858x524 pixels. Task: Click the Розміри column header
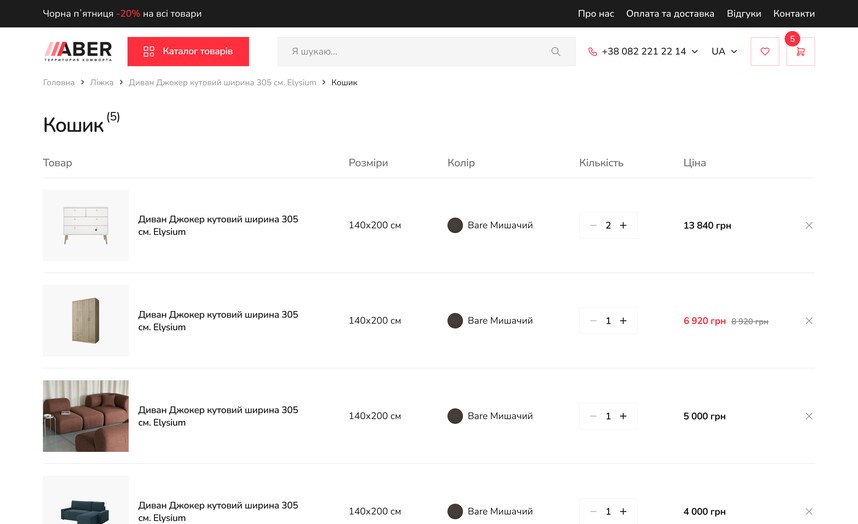pyautogui.click(x=368, y=163)
